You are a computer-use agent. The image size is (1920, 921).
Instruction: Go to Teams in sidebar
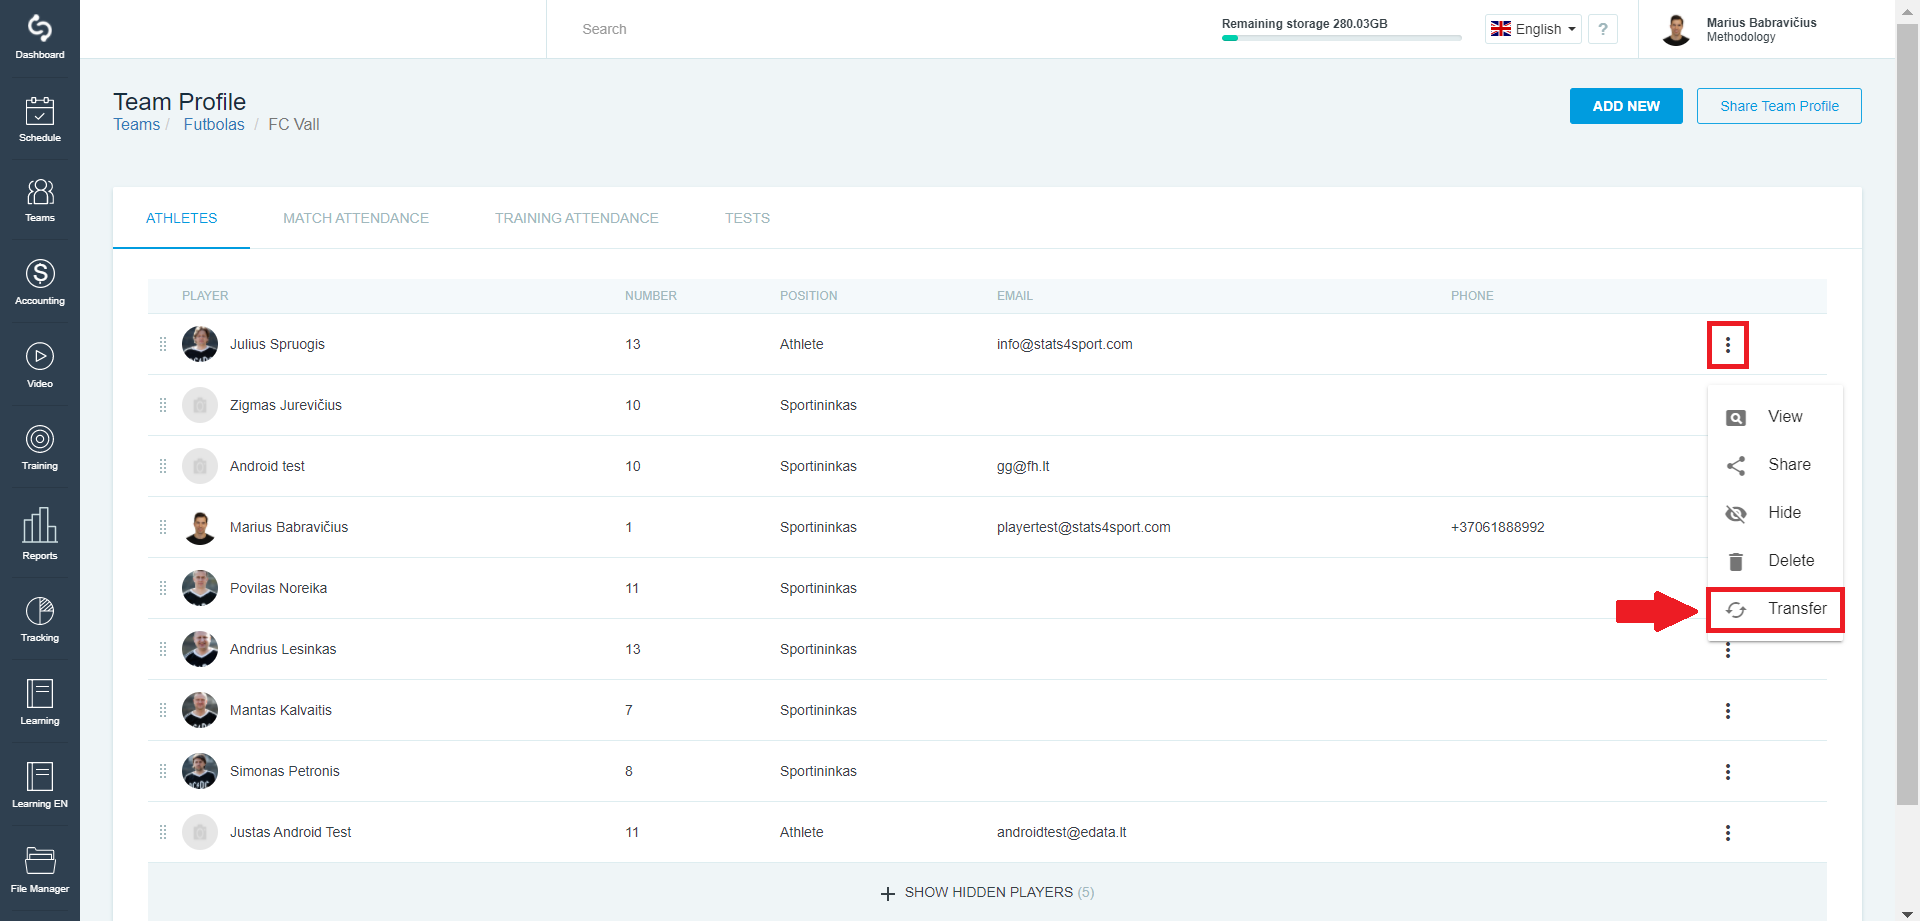[40, 200]
